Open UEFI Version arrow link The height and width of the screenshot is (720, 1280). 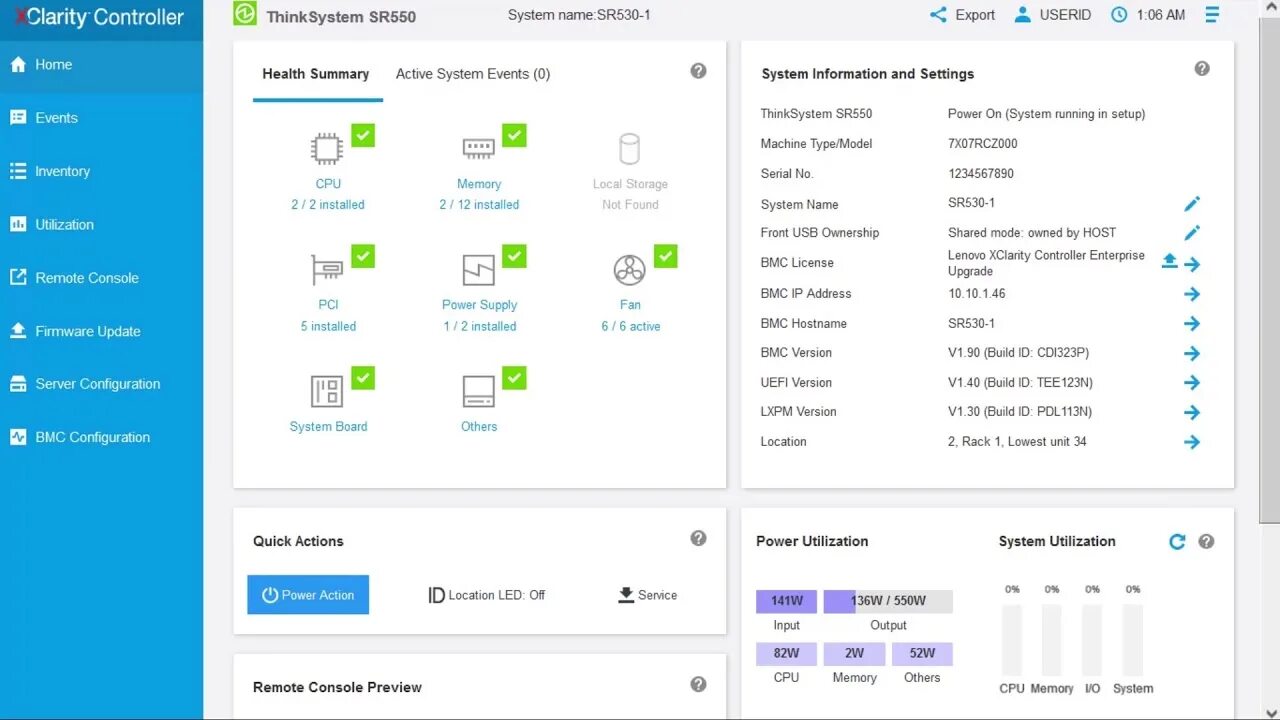tap(1192, 383)
